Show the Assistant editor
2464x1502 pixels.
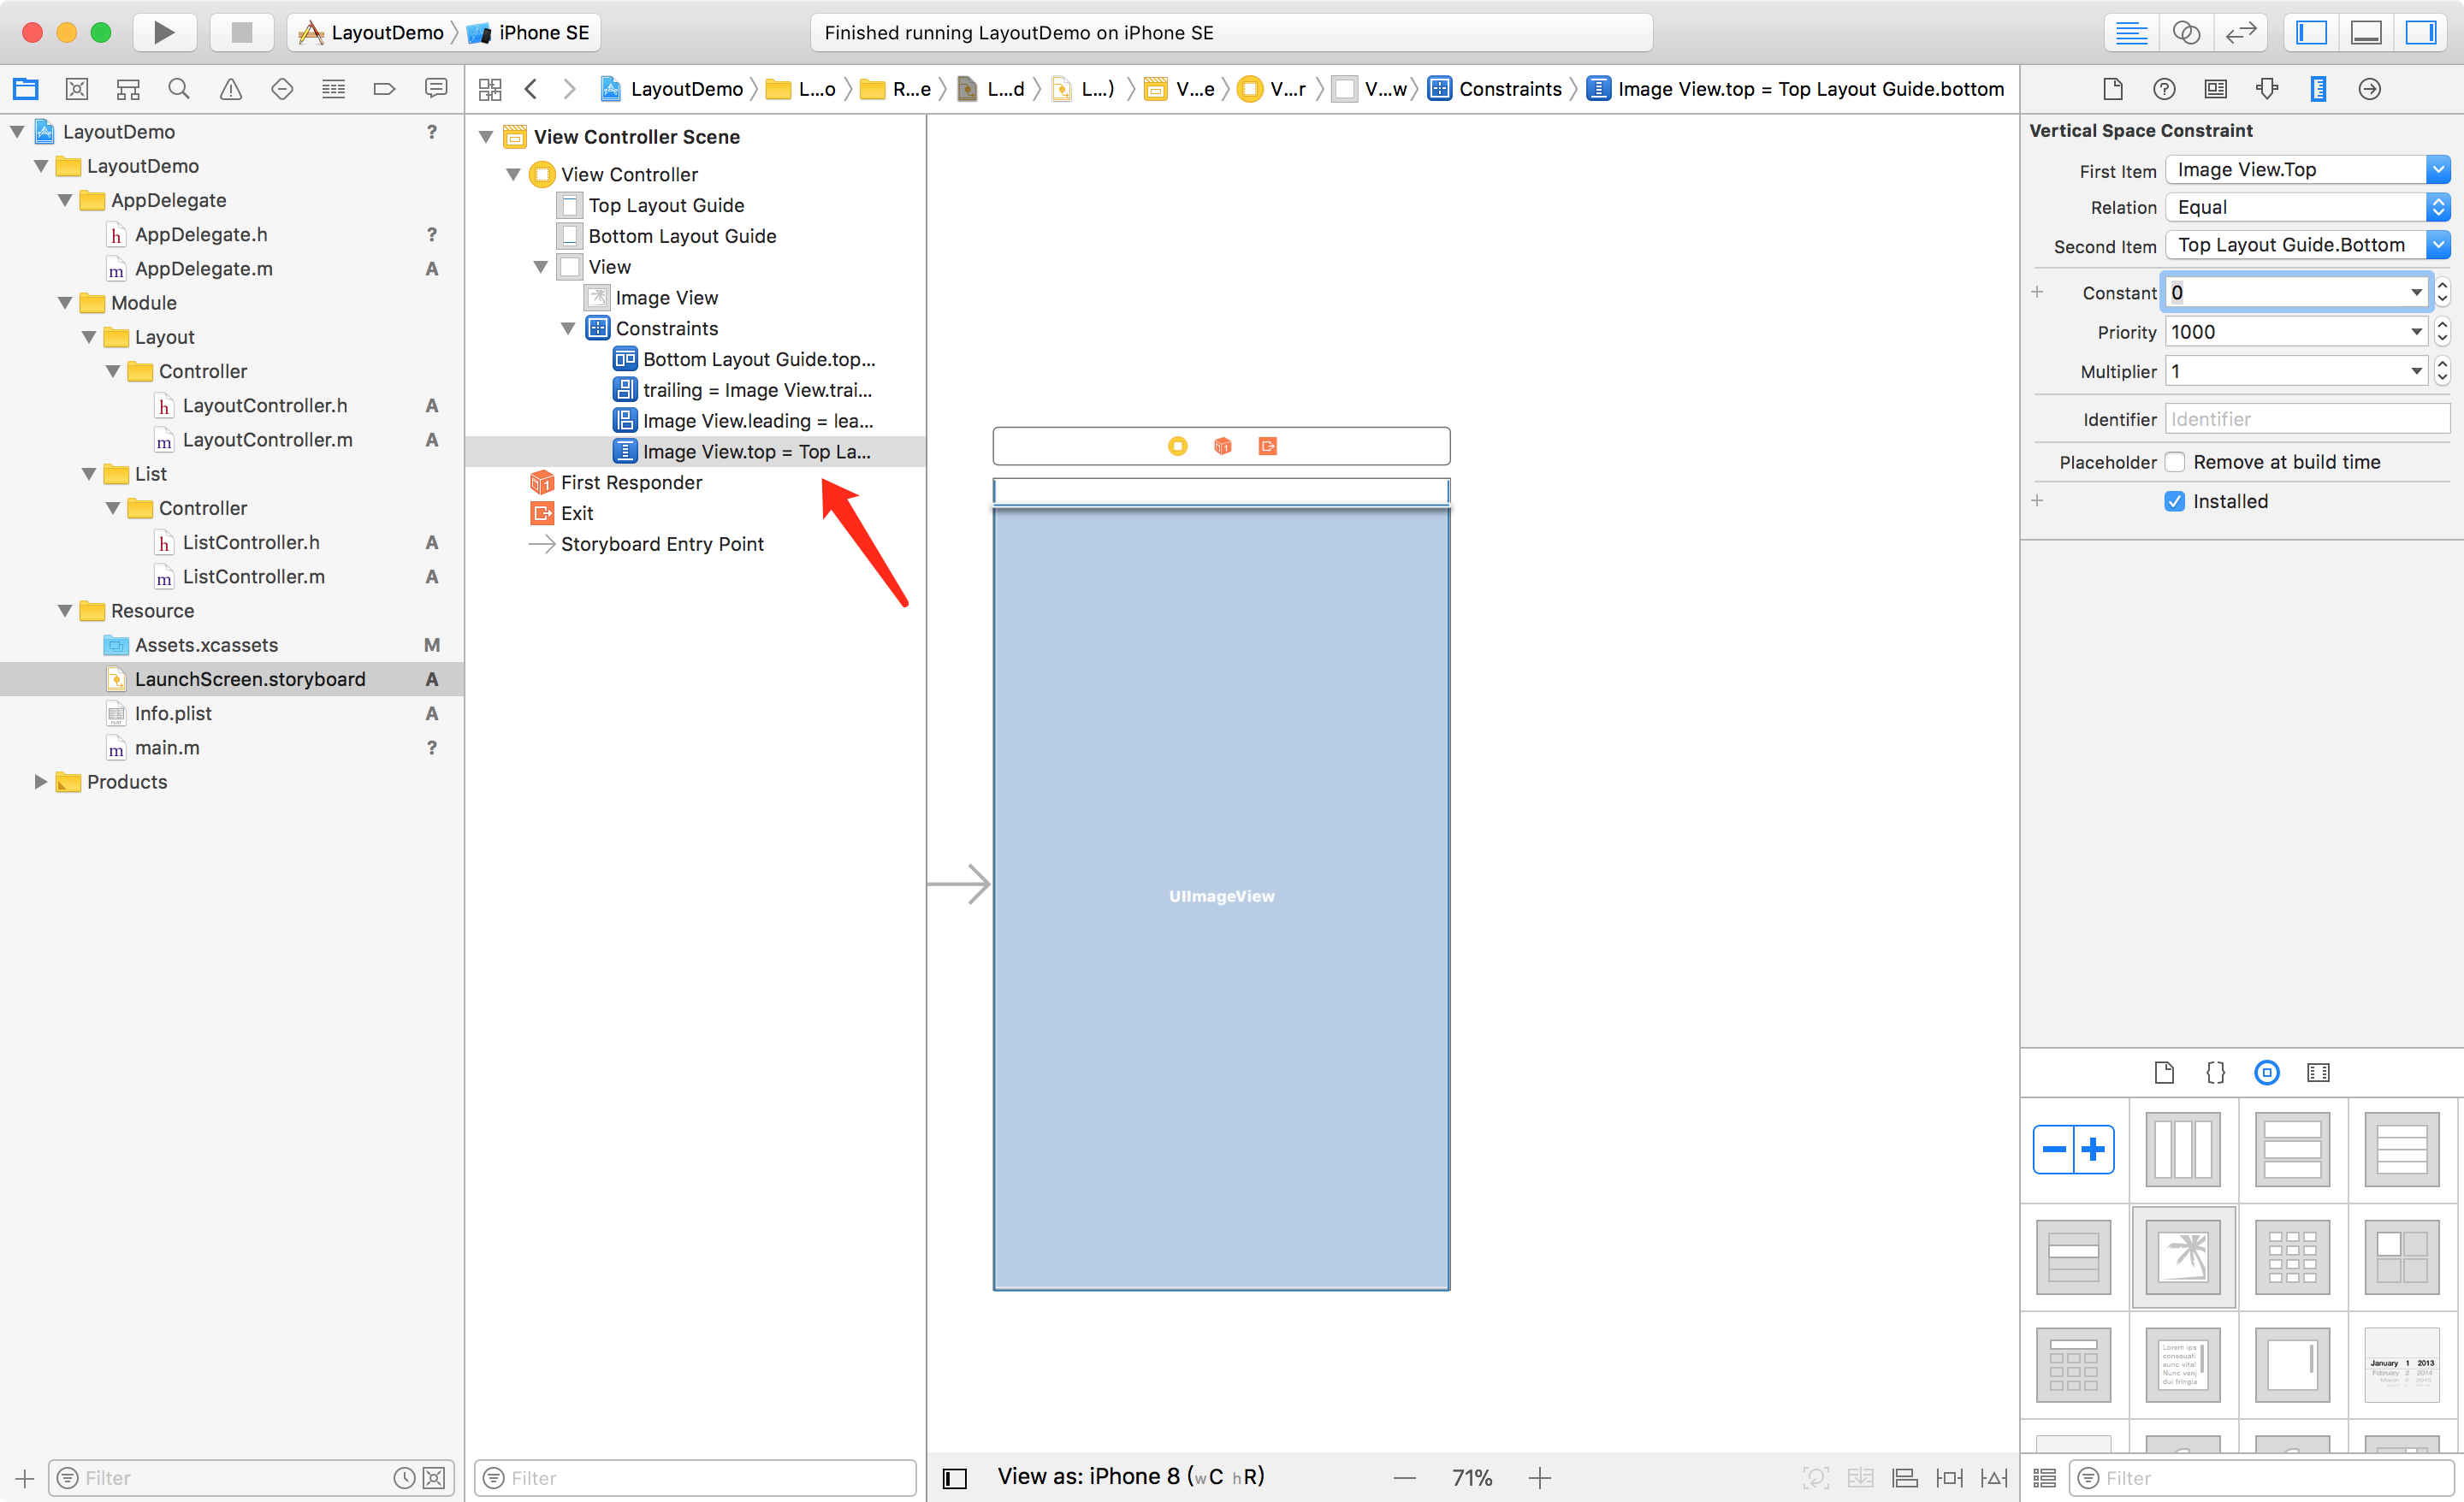(x=2186, y=32)
